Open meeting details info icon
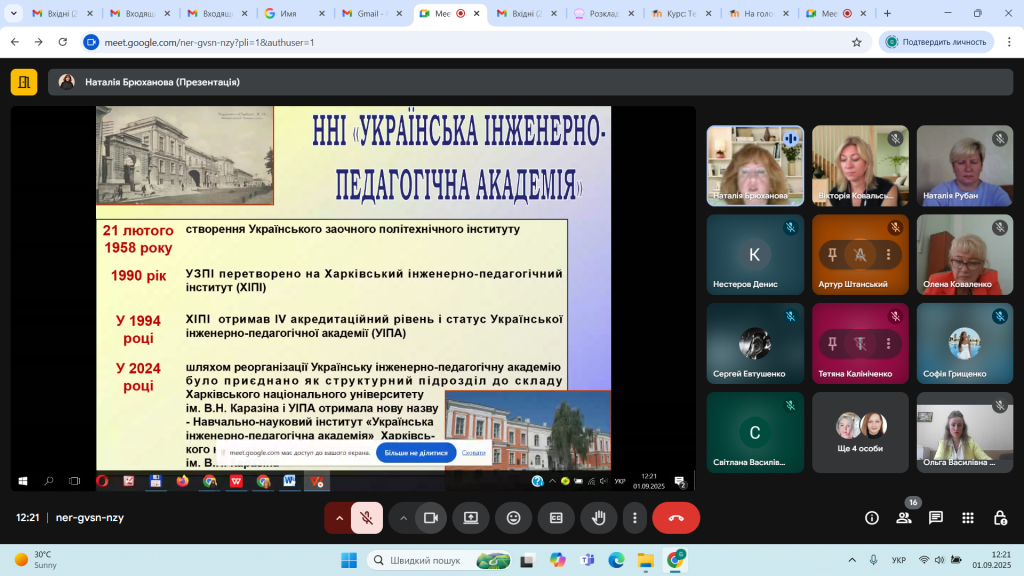The image size is (1024, 576). (x=872, y=518)
